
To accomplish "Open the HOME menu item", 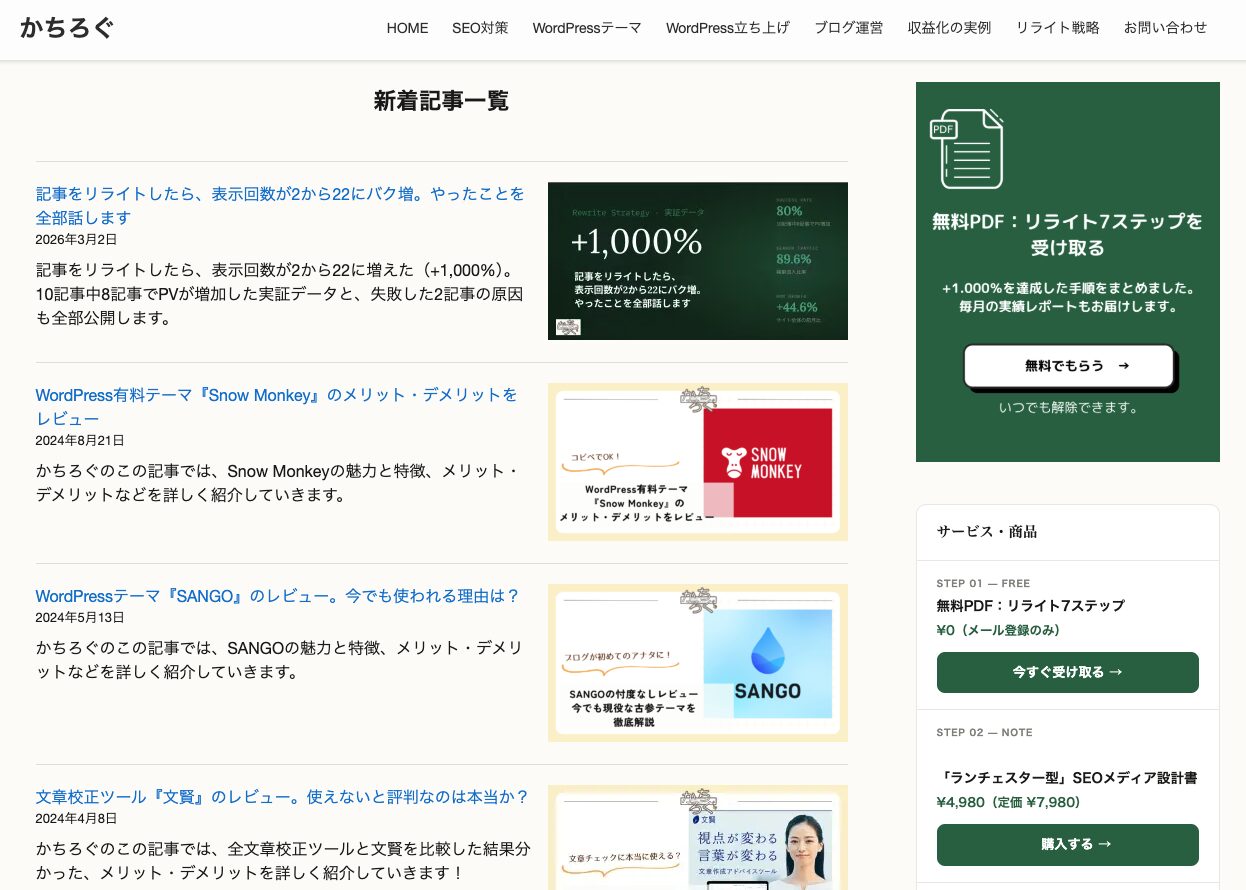I will (407, 28).
